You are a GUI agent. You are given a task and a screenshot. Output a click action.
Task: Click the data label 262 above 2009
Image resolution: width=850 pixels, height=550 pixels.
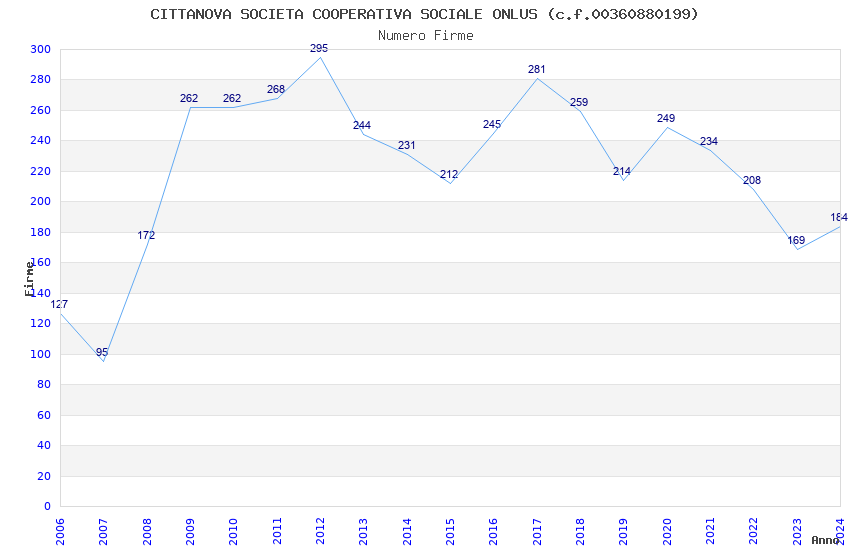point(189,98)
